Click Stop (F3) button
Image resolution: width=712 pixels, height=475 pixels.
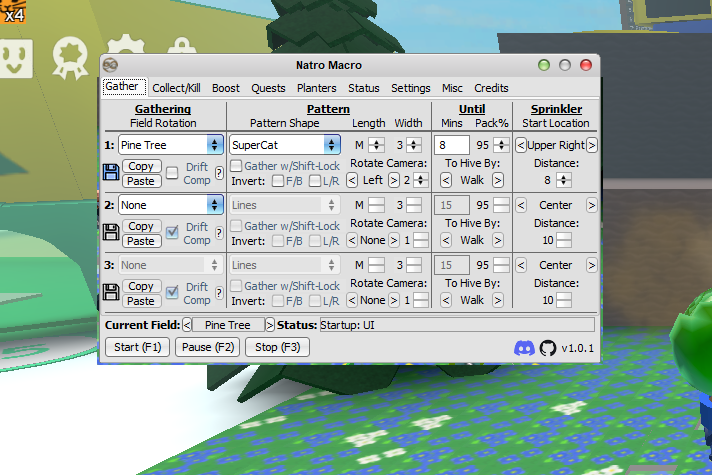point(277,347)
